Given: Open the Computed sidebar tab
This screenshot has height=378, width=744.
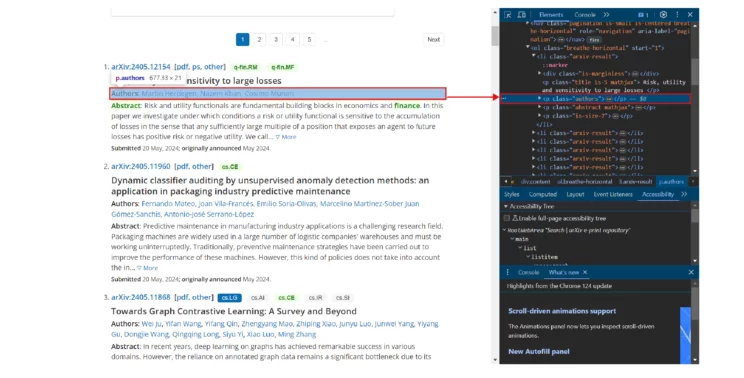Looking at the screenshot, I should coord(542,194).
